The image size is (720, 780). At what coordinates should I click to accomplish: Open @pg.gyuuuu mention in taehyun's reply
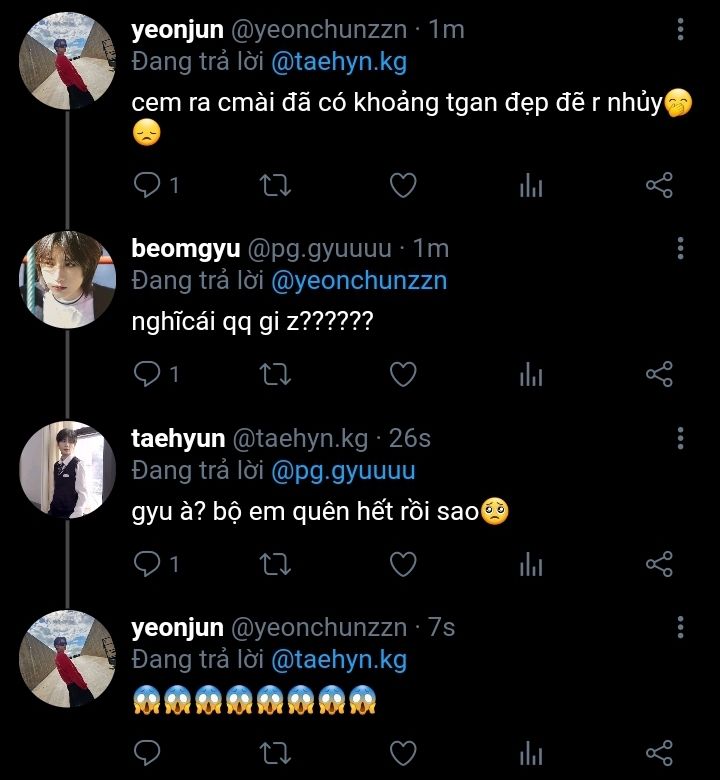click(x=343, y=470)
